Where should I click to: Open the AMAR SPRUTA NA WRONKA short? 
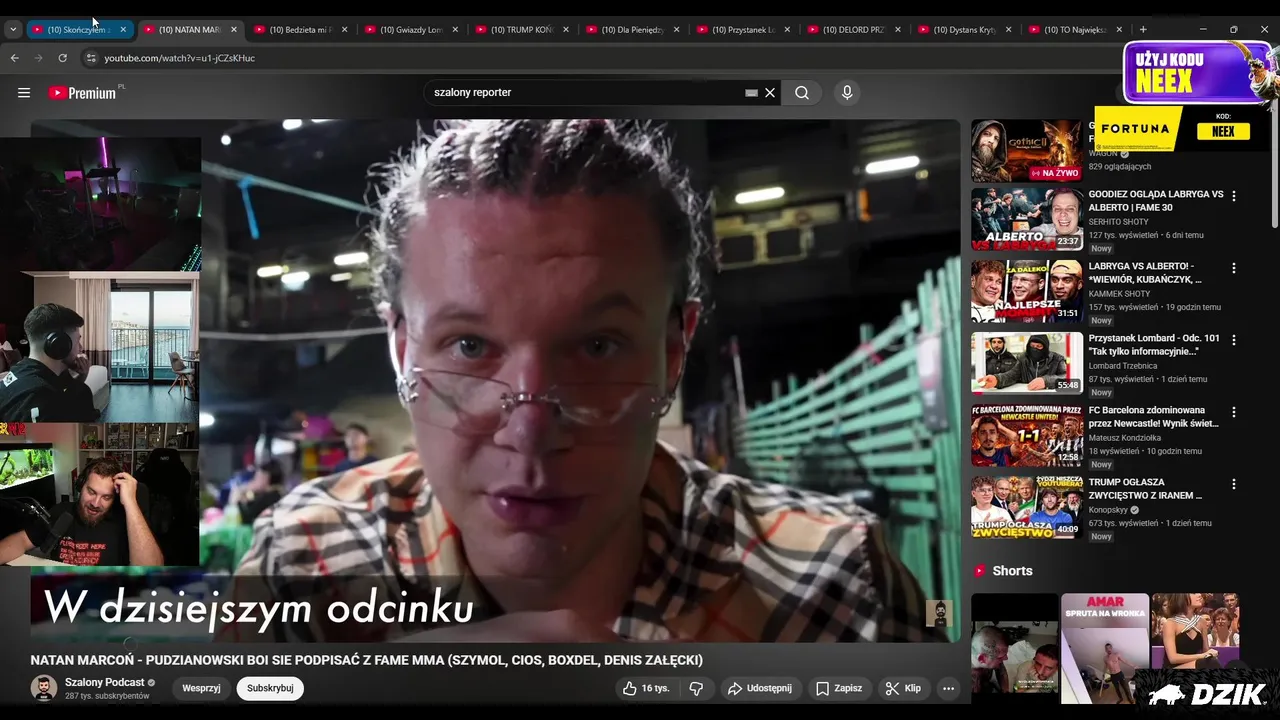pyautogui.click(x=1105, y=648)
